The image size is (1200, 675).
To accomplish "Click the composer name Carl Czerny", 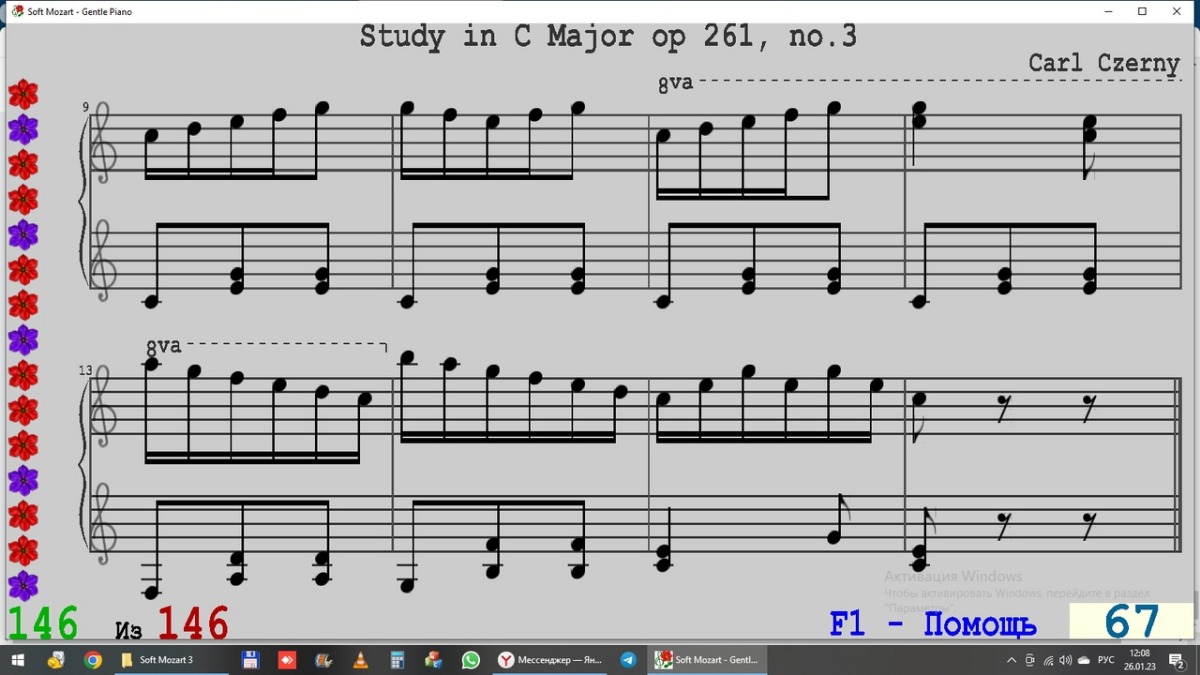I will [1104, 63].
